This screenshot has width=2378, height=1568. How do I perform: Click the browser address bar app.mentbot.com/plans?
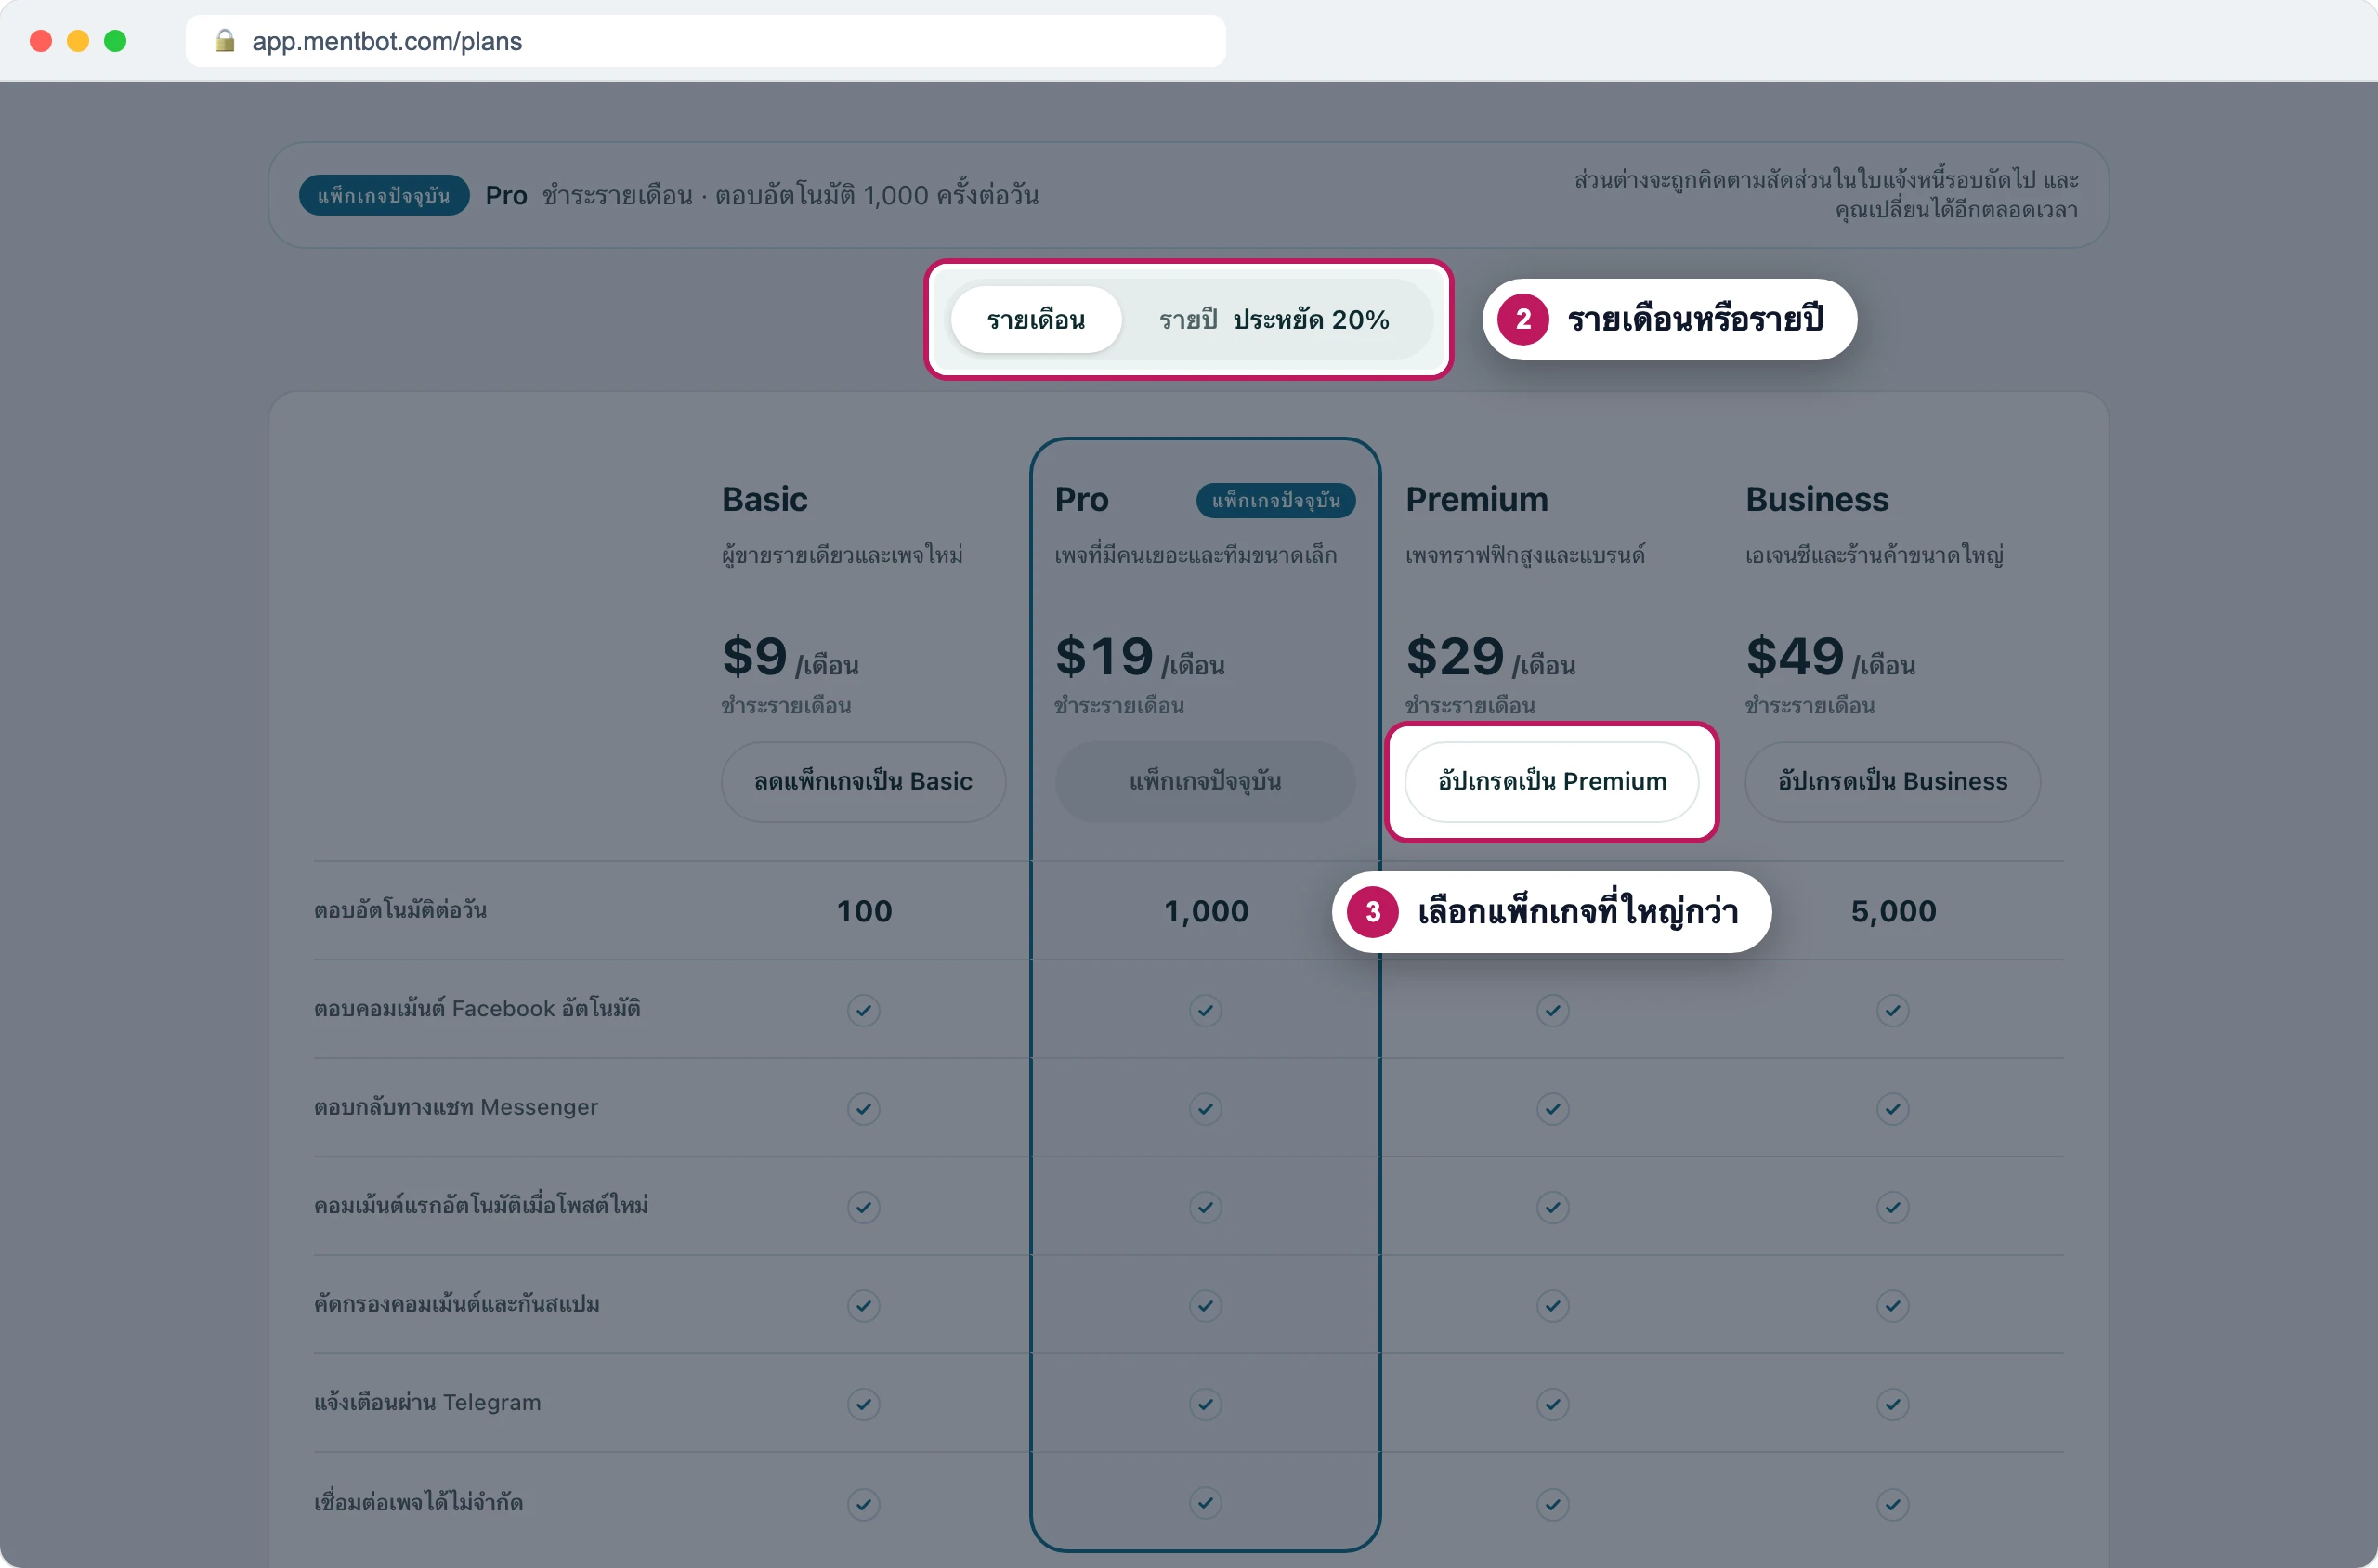coord(705,41)
